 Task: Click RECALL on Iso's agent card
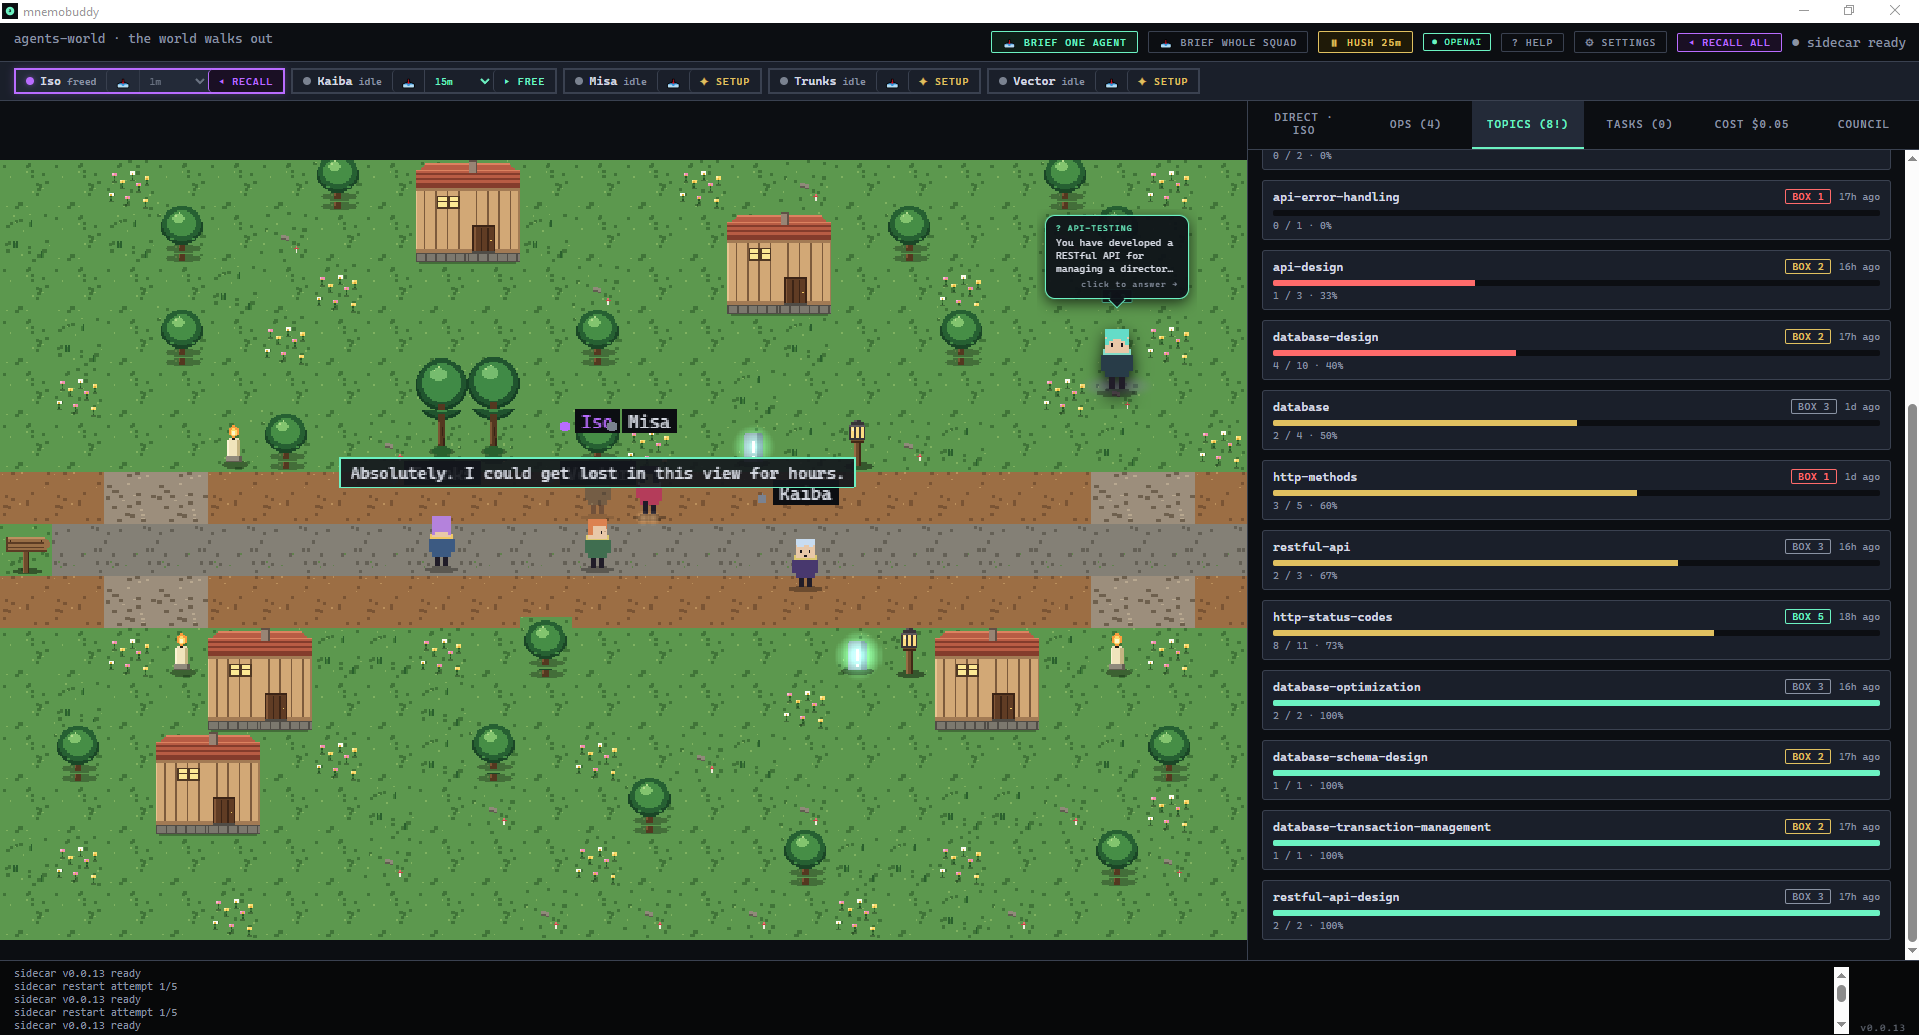click(246, 82)
